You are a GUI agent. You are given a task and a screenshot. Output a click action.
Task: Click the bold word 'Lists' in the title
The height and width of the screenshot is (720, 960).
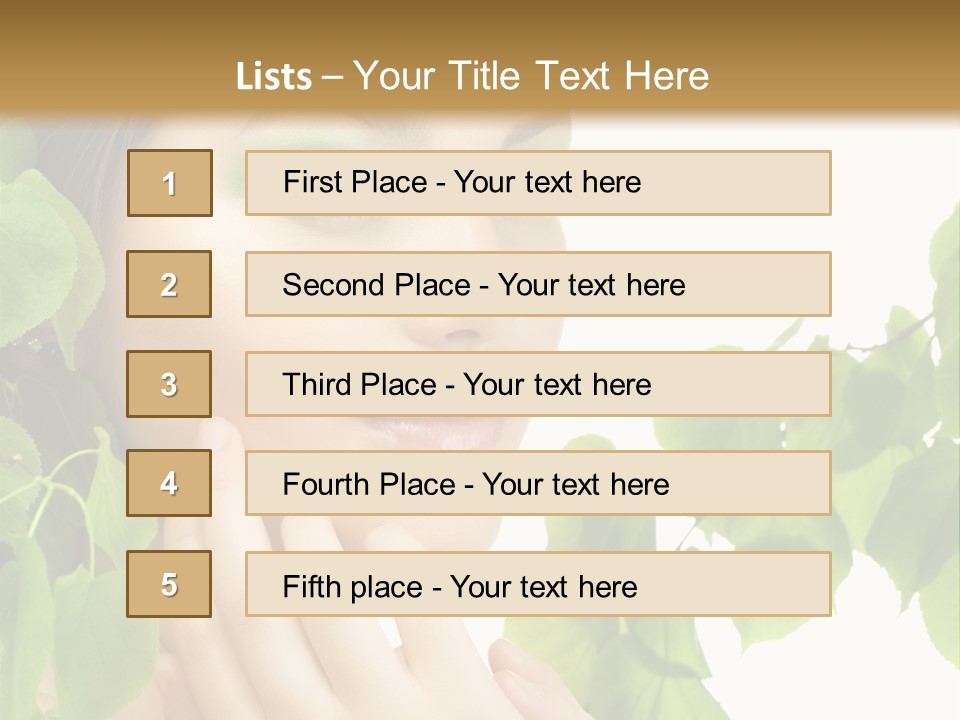click(x=273, y=76)
